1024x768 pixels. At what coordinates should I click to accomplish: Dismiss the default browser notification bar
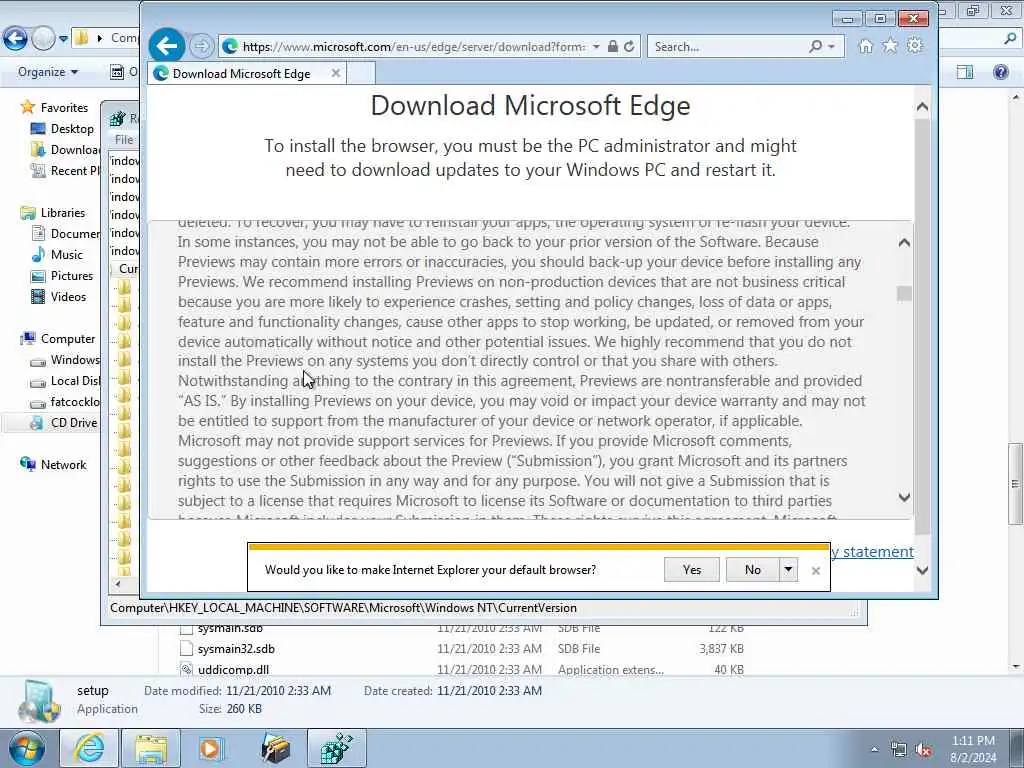pos(816,571)
